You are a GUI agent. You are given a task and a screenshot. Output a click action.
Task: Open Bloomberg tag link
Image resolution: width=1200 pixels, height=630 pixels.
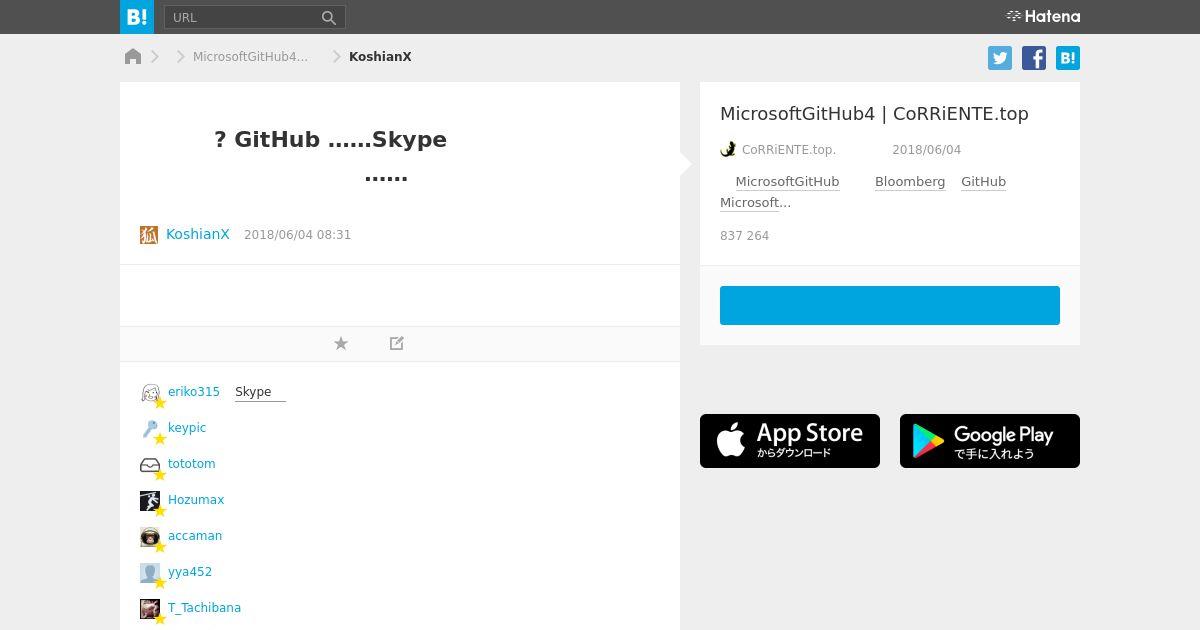910,182
